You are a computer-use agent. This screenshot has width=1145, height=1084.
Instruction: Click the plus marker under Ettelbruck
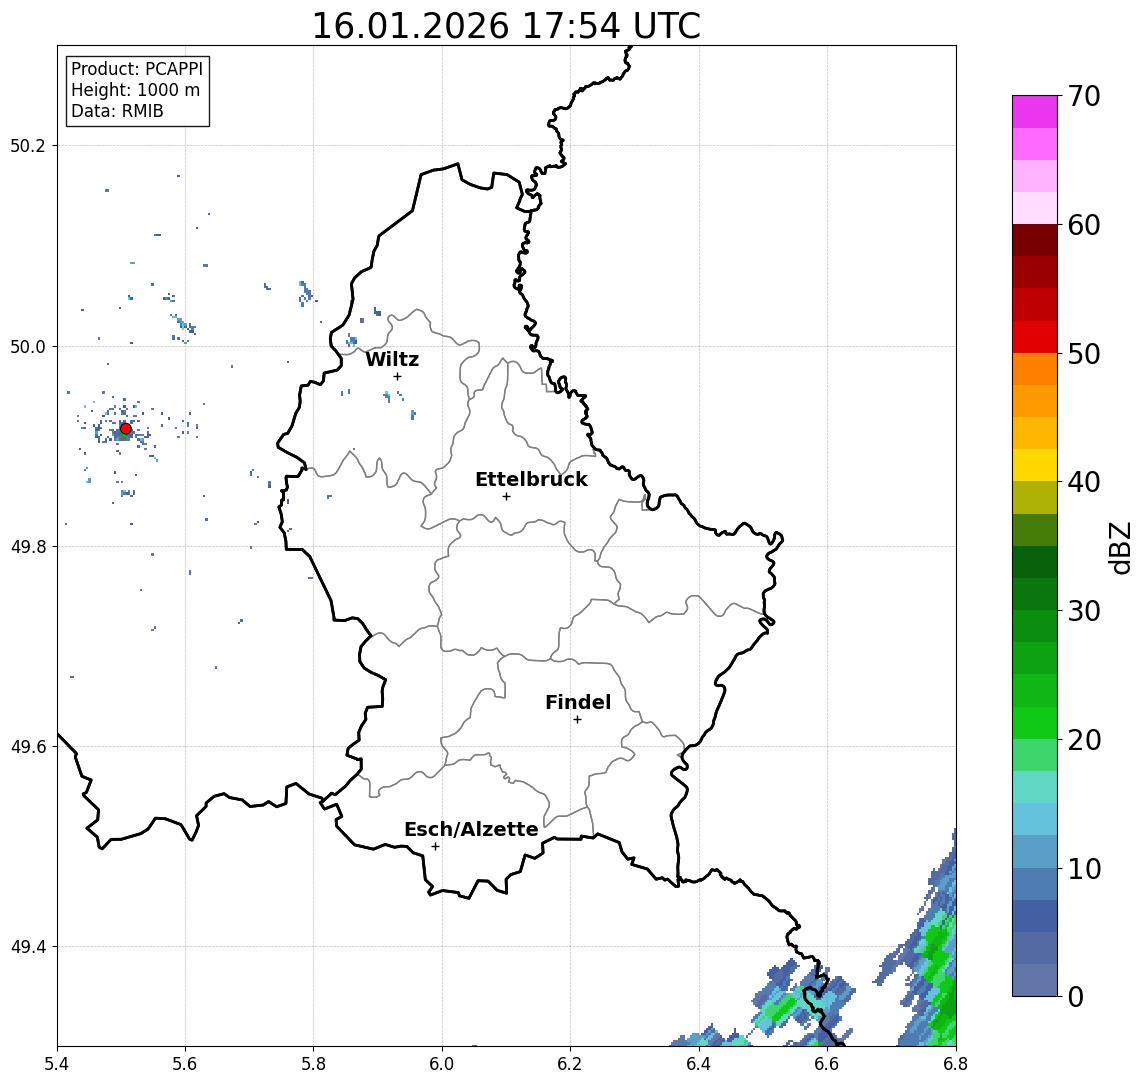[x=506, y=497]
